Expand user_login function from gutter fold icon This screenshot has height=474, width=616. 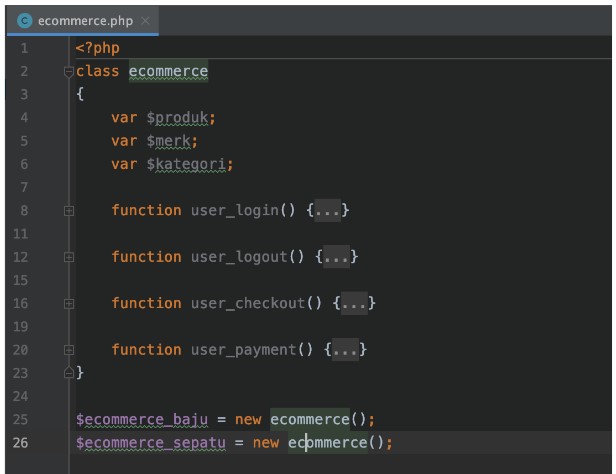point(68,211)
